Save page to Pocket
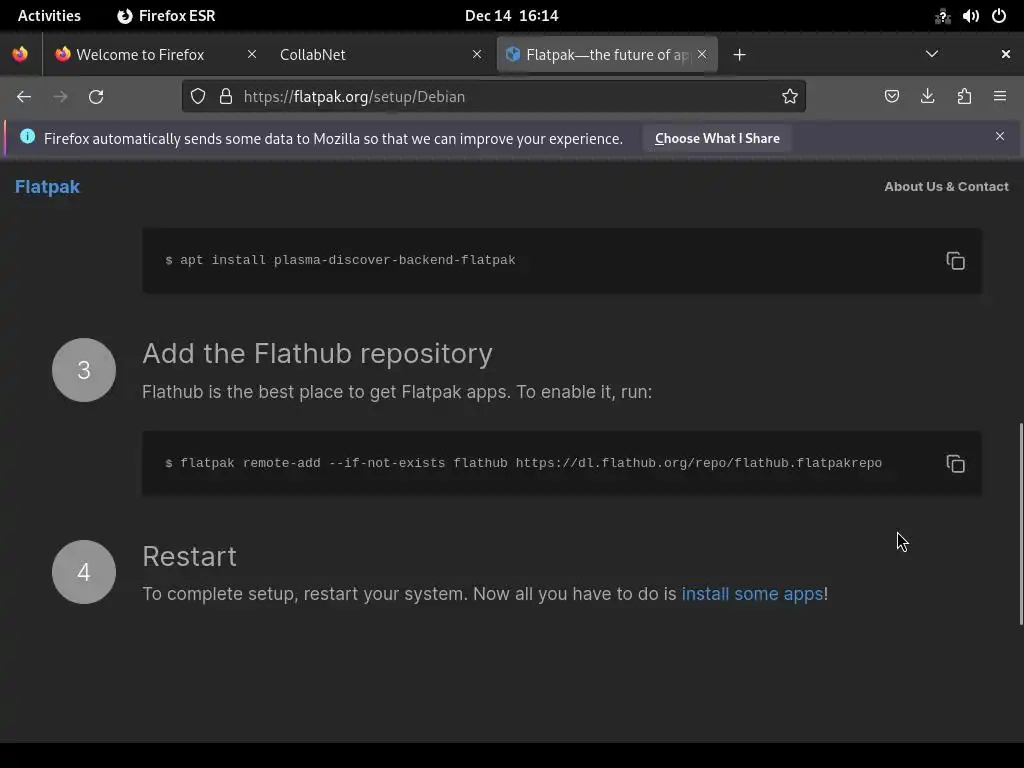The height and width of the screenshot is (768, 1024). coord(892,96)
